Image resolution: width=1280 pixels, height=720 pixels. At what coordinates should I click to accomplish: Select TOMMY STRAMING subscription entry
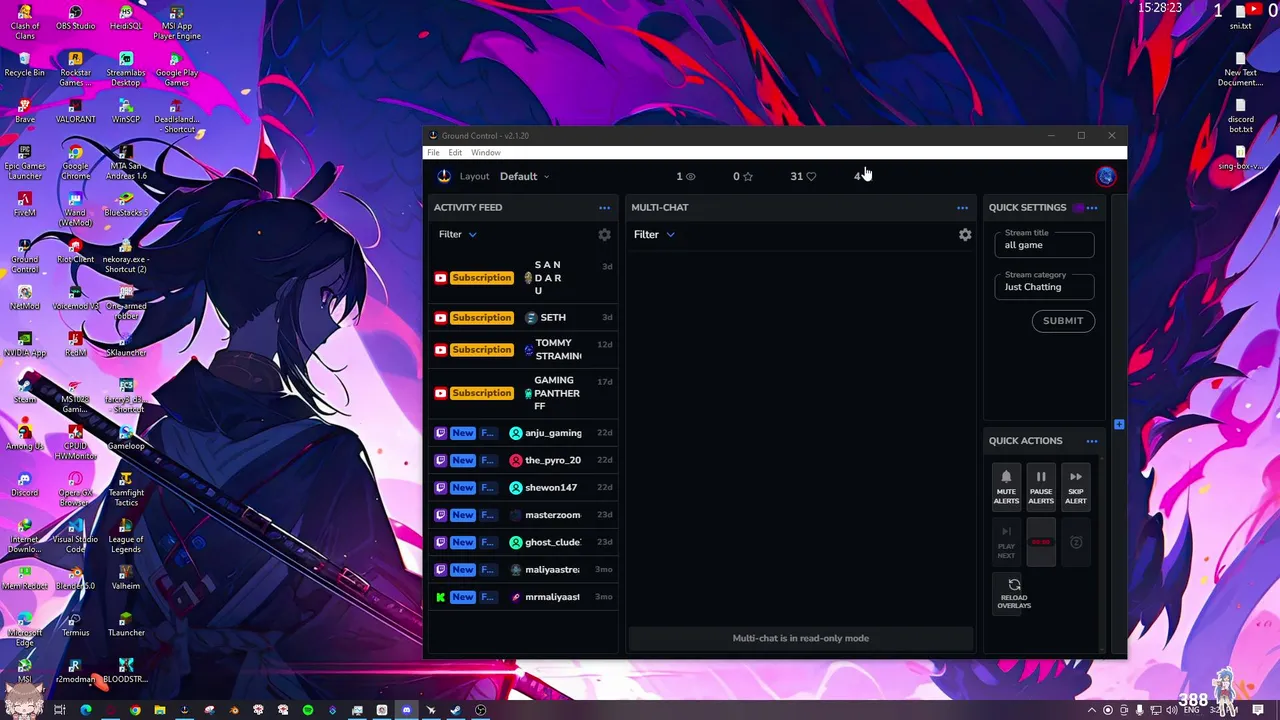523,350
